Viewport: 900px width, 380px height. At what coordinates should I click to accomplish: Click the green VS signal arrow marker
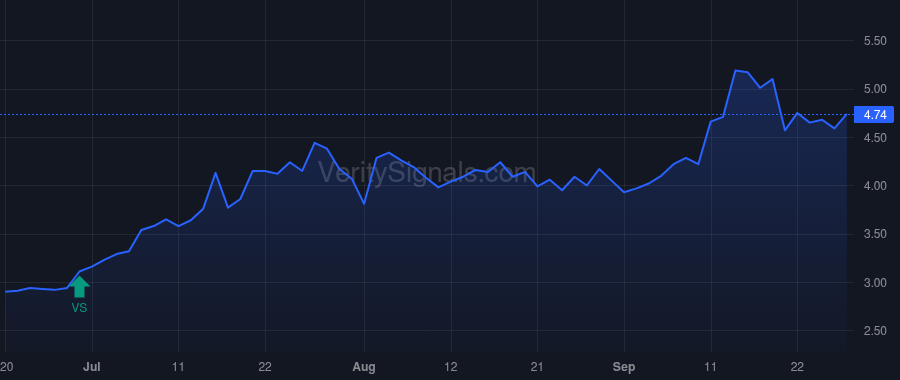[x=79, y=287]
